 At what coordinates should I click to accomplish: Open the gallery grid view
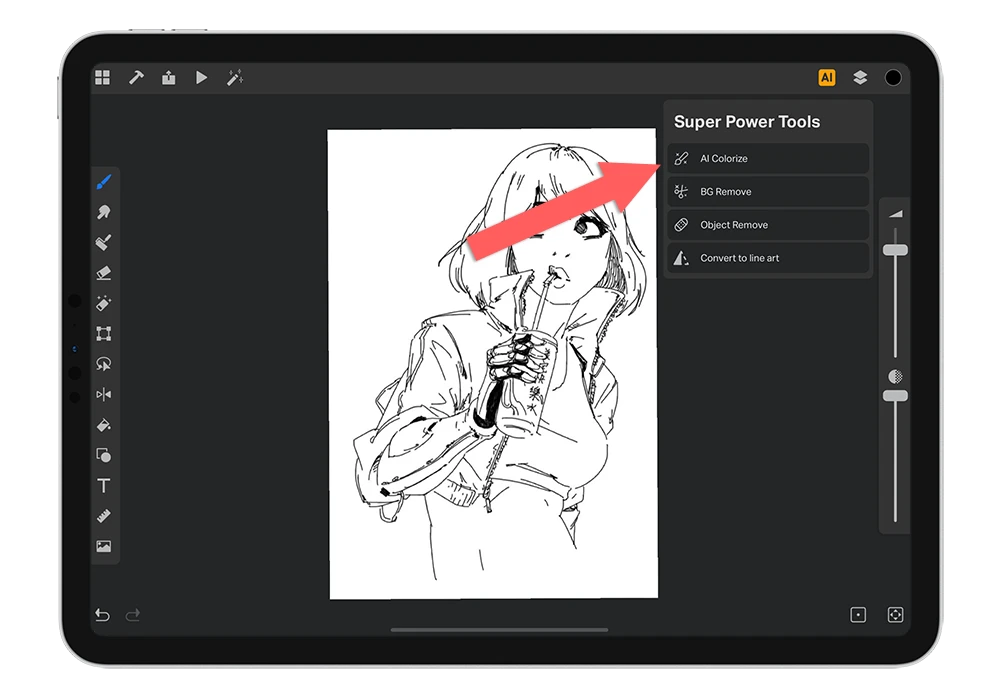click(x=102, y=78)
